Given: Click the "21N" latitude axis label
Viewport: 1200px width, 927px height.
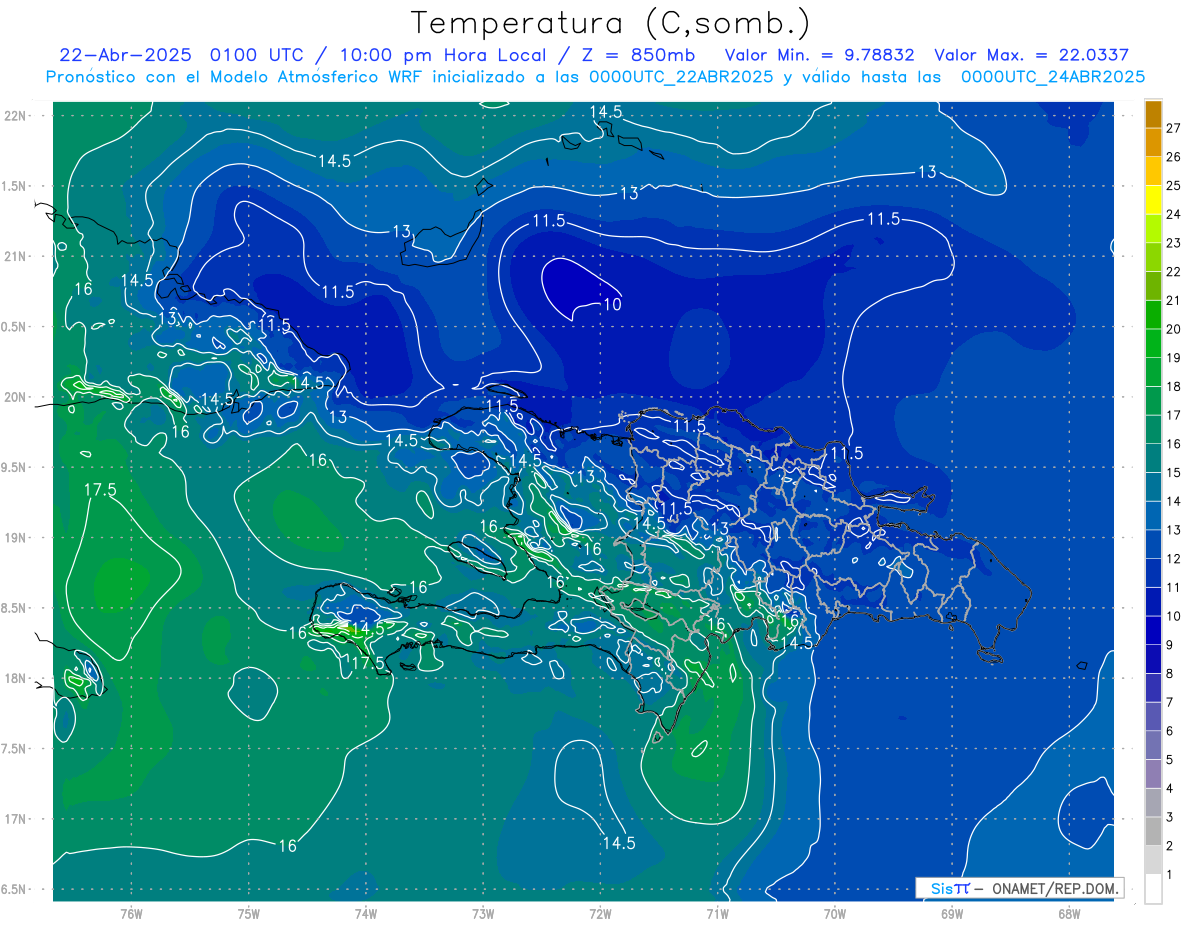Looking at the screenshot, I should click(15, 256).
